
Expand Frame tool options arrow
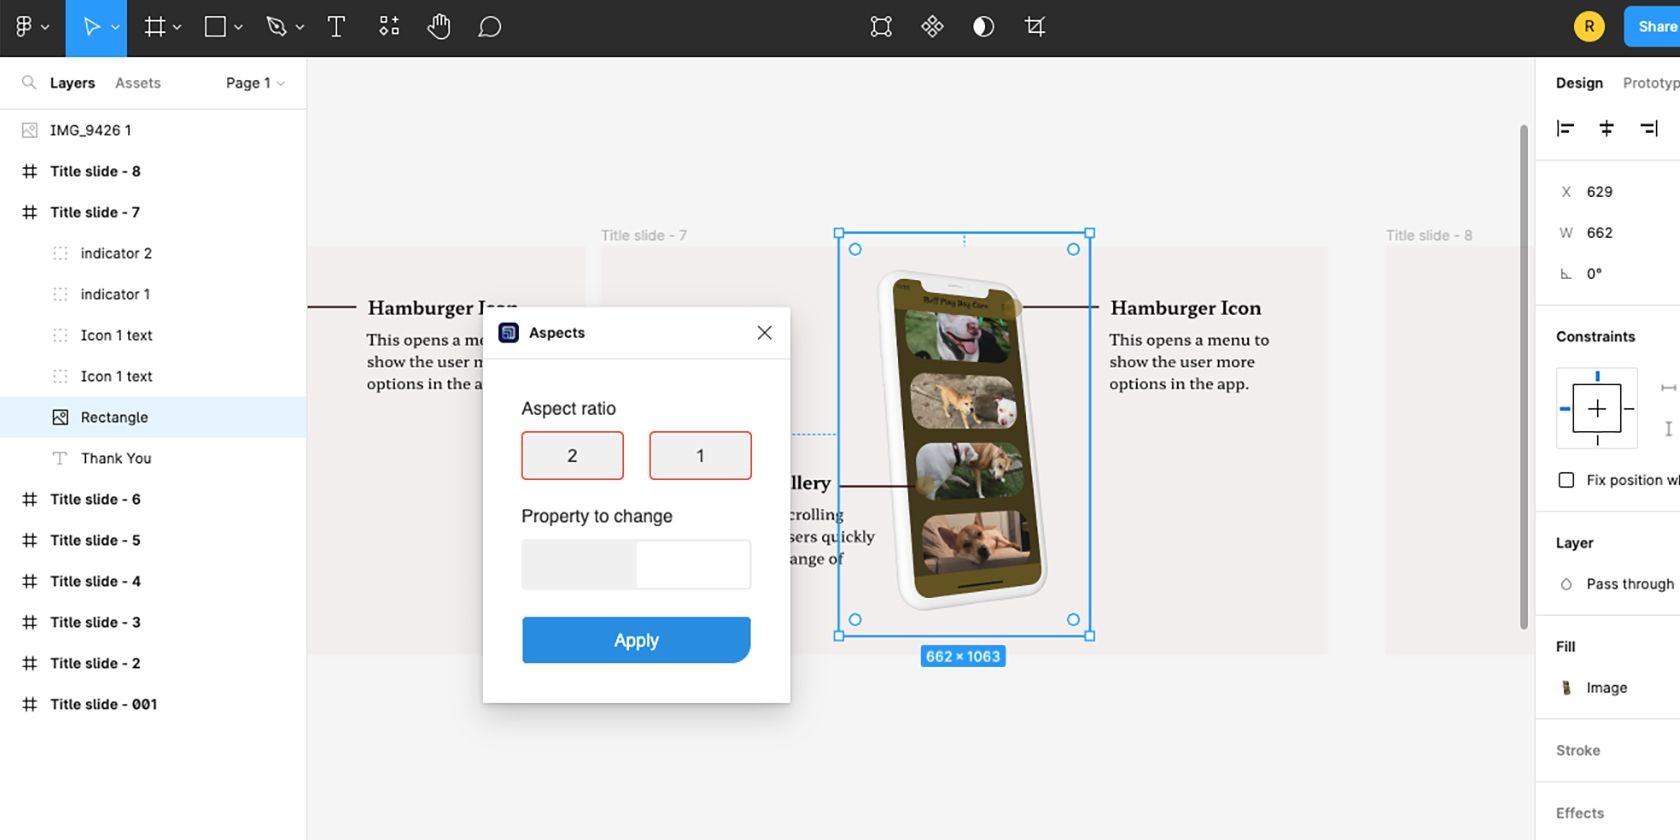point(177,28)
